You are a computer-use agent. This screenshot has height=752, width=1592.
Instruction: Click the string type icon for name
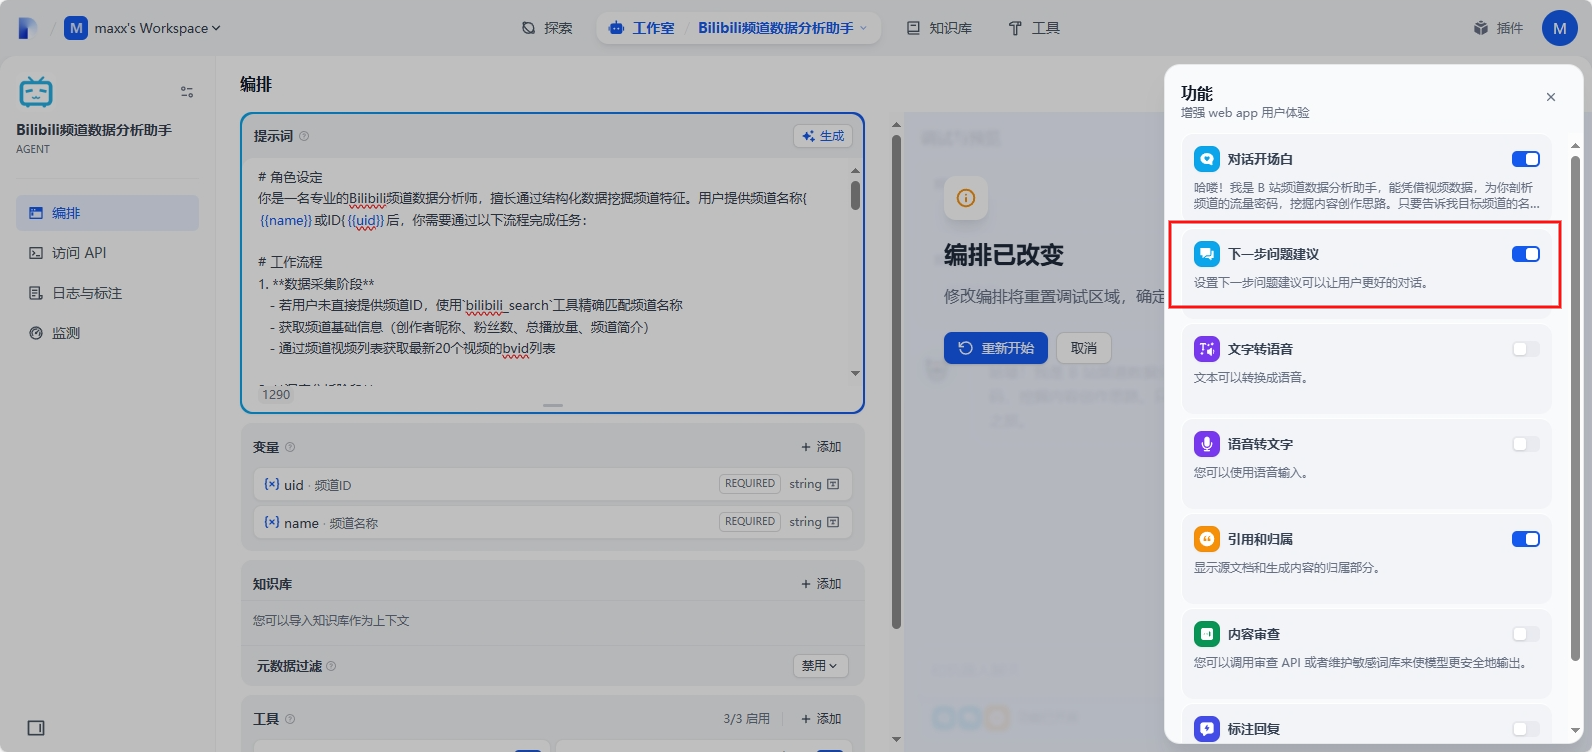[x=833, y=522]
